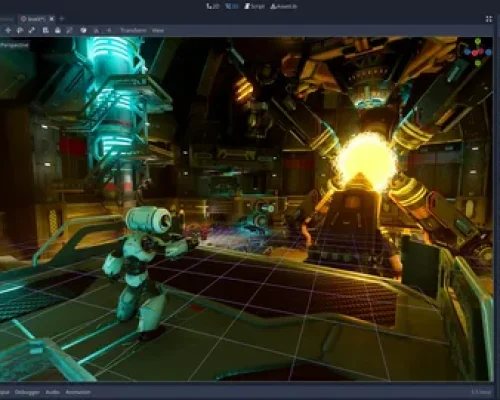Click the list select tool icon
Screen dimensions: 500x400
coord(46,30)
